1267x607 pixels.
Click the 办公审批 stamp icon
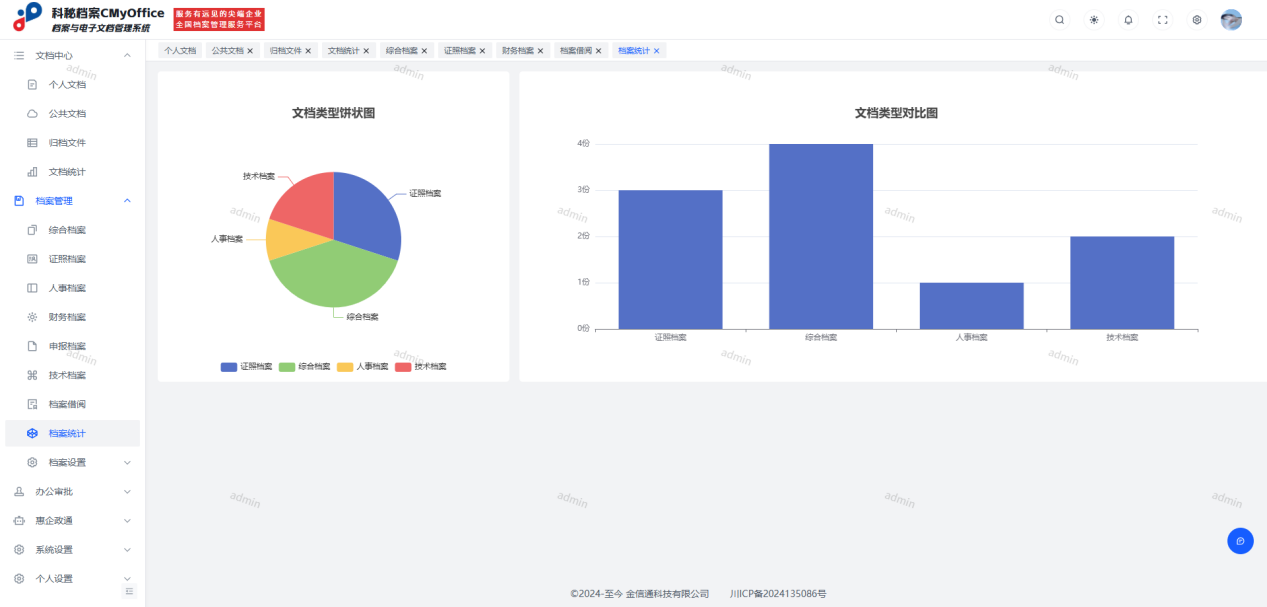[x=19, y=491]
